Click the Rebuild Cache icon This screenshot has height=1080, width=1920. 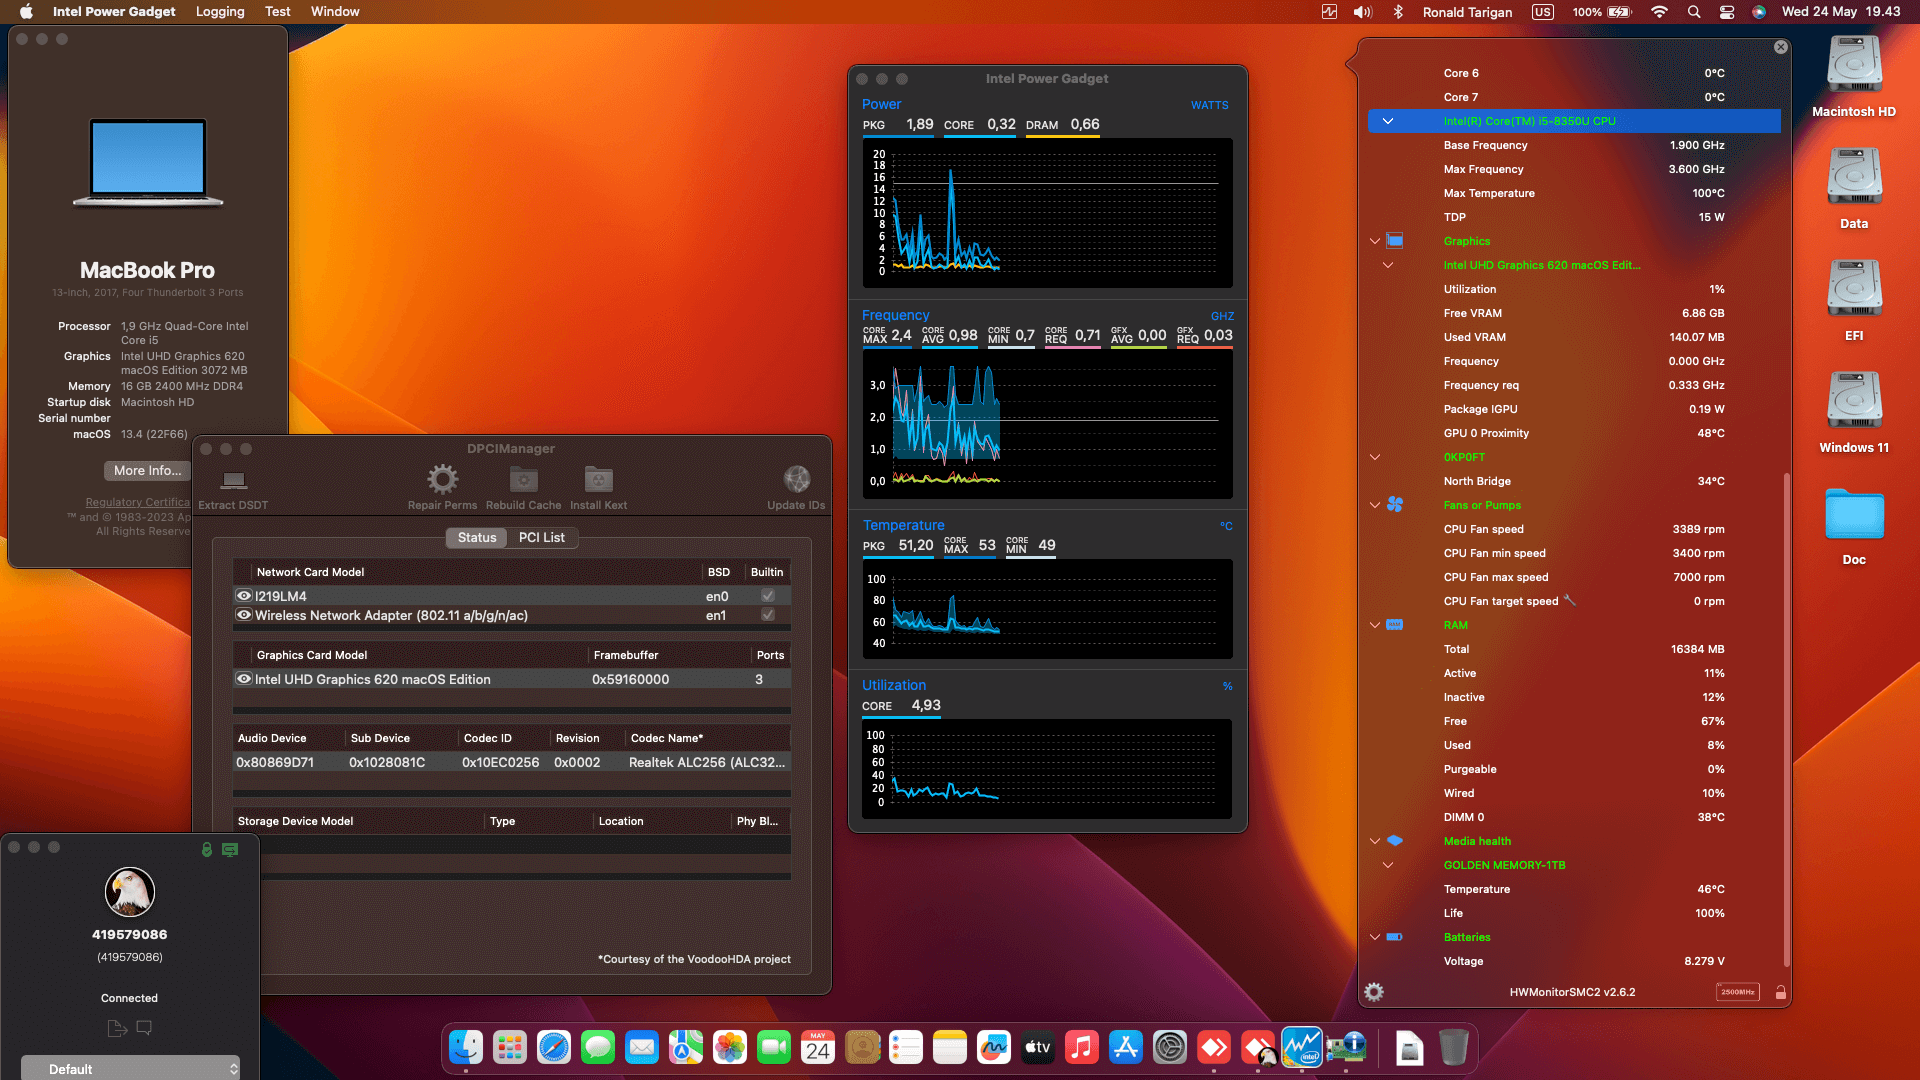523,480
